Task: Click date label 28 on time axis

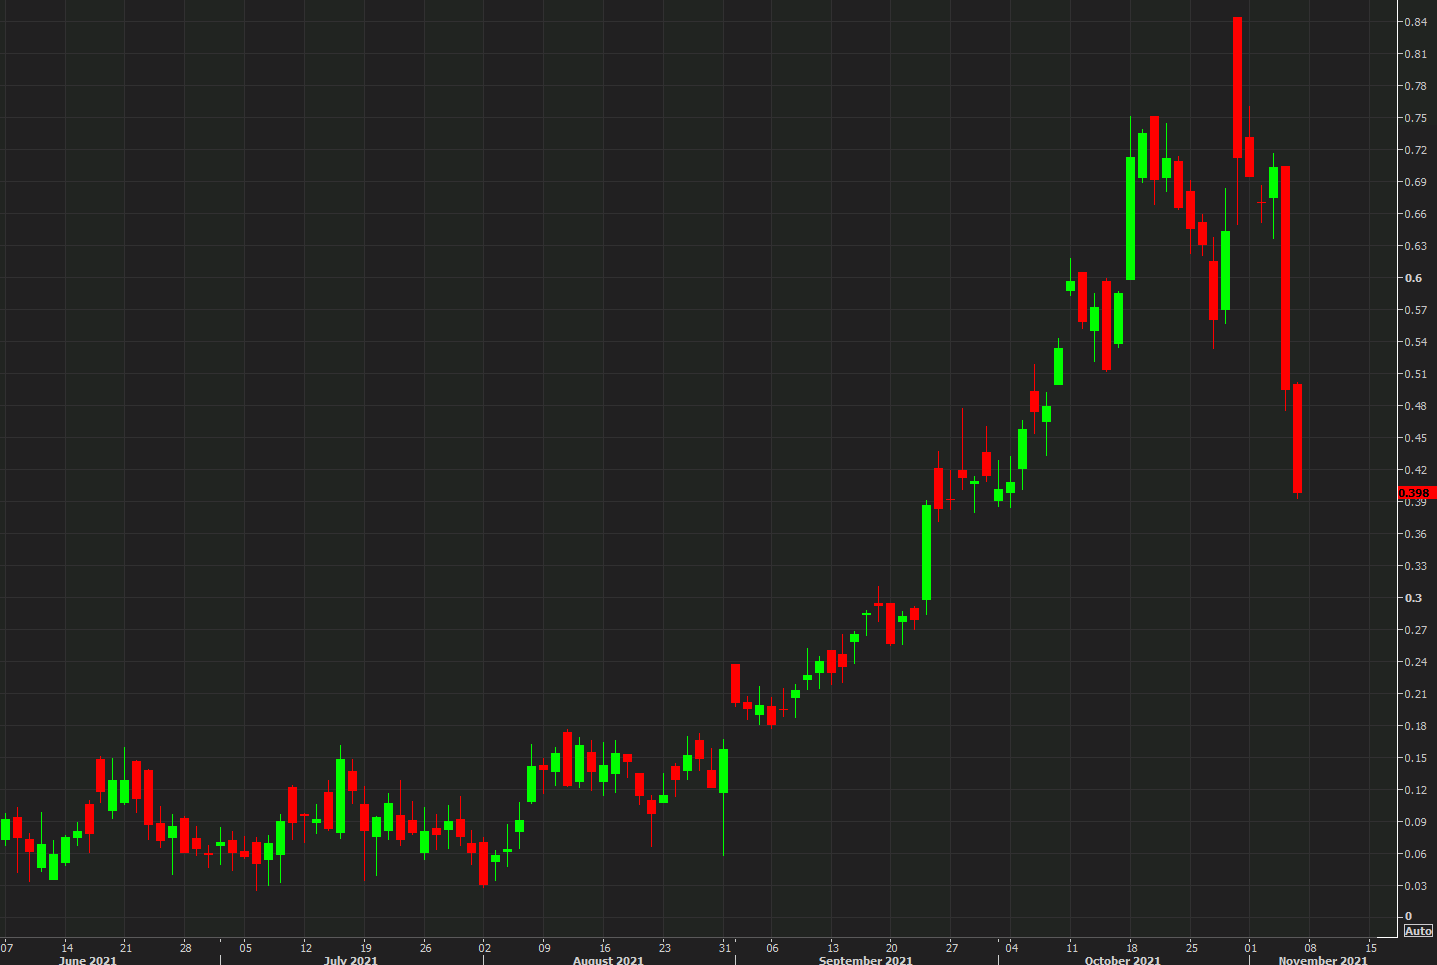Action: click(186, 947)
